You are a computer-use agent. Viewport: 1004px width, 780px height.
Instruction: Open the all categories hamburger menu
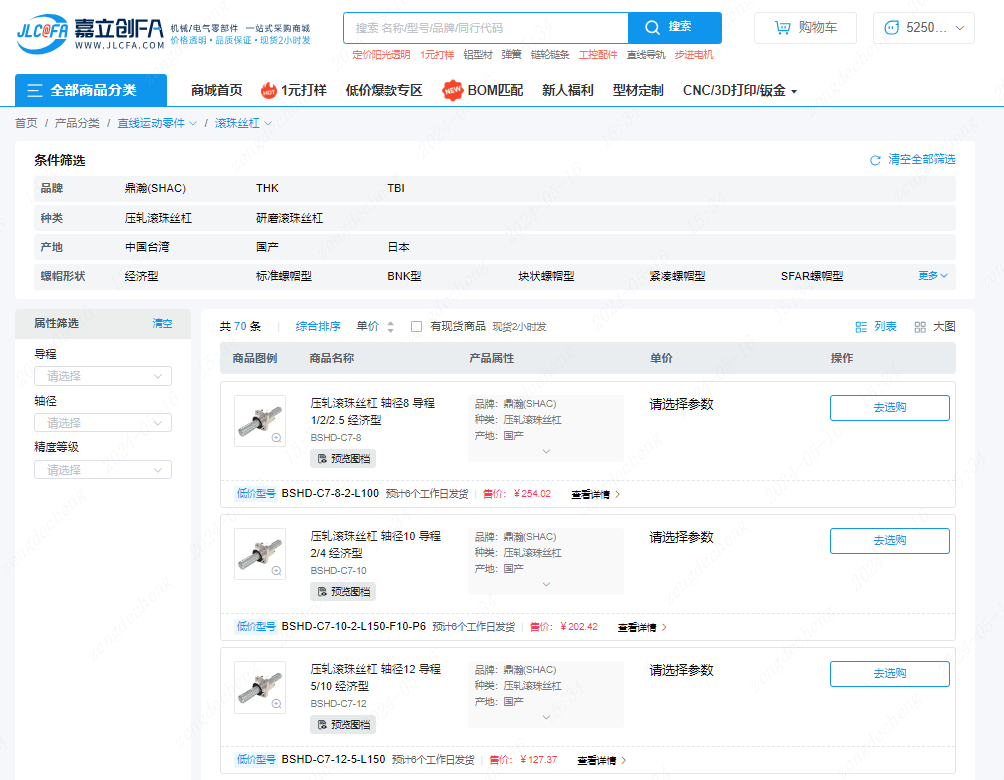click(91, 90)
